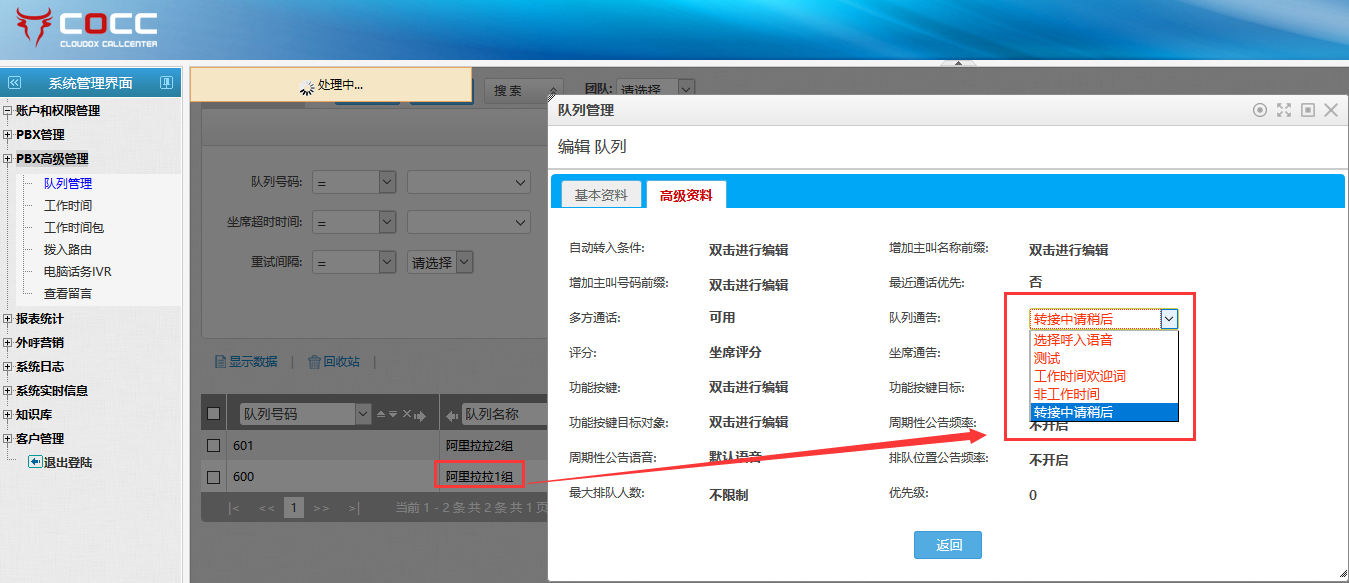This screenshot has height=583, width=1349.
Task: Click the trash icon next to 回收站
Action: (x=314, y=362)
